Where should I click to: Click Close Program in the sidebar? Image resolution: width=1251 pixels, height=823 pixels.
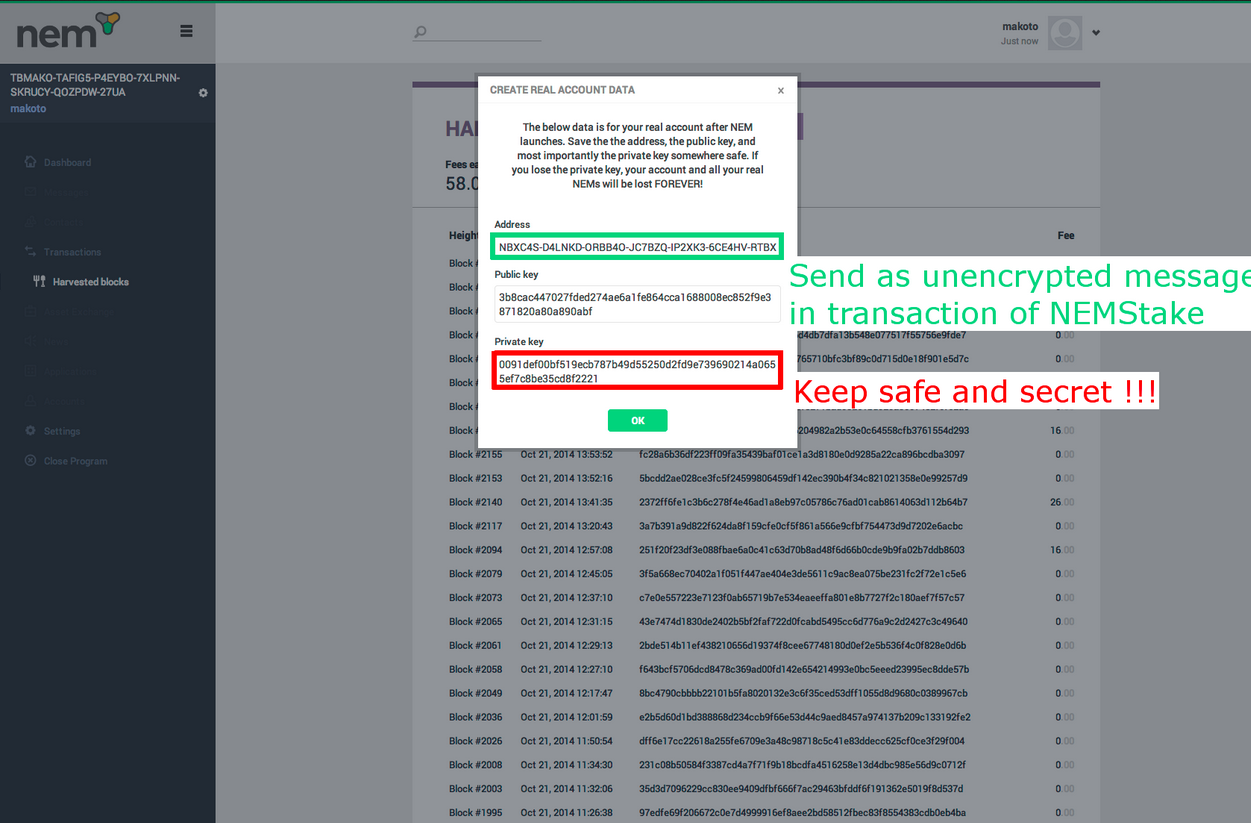point(75,461)
